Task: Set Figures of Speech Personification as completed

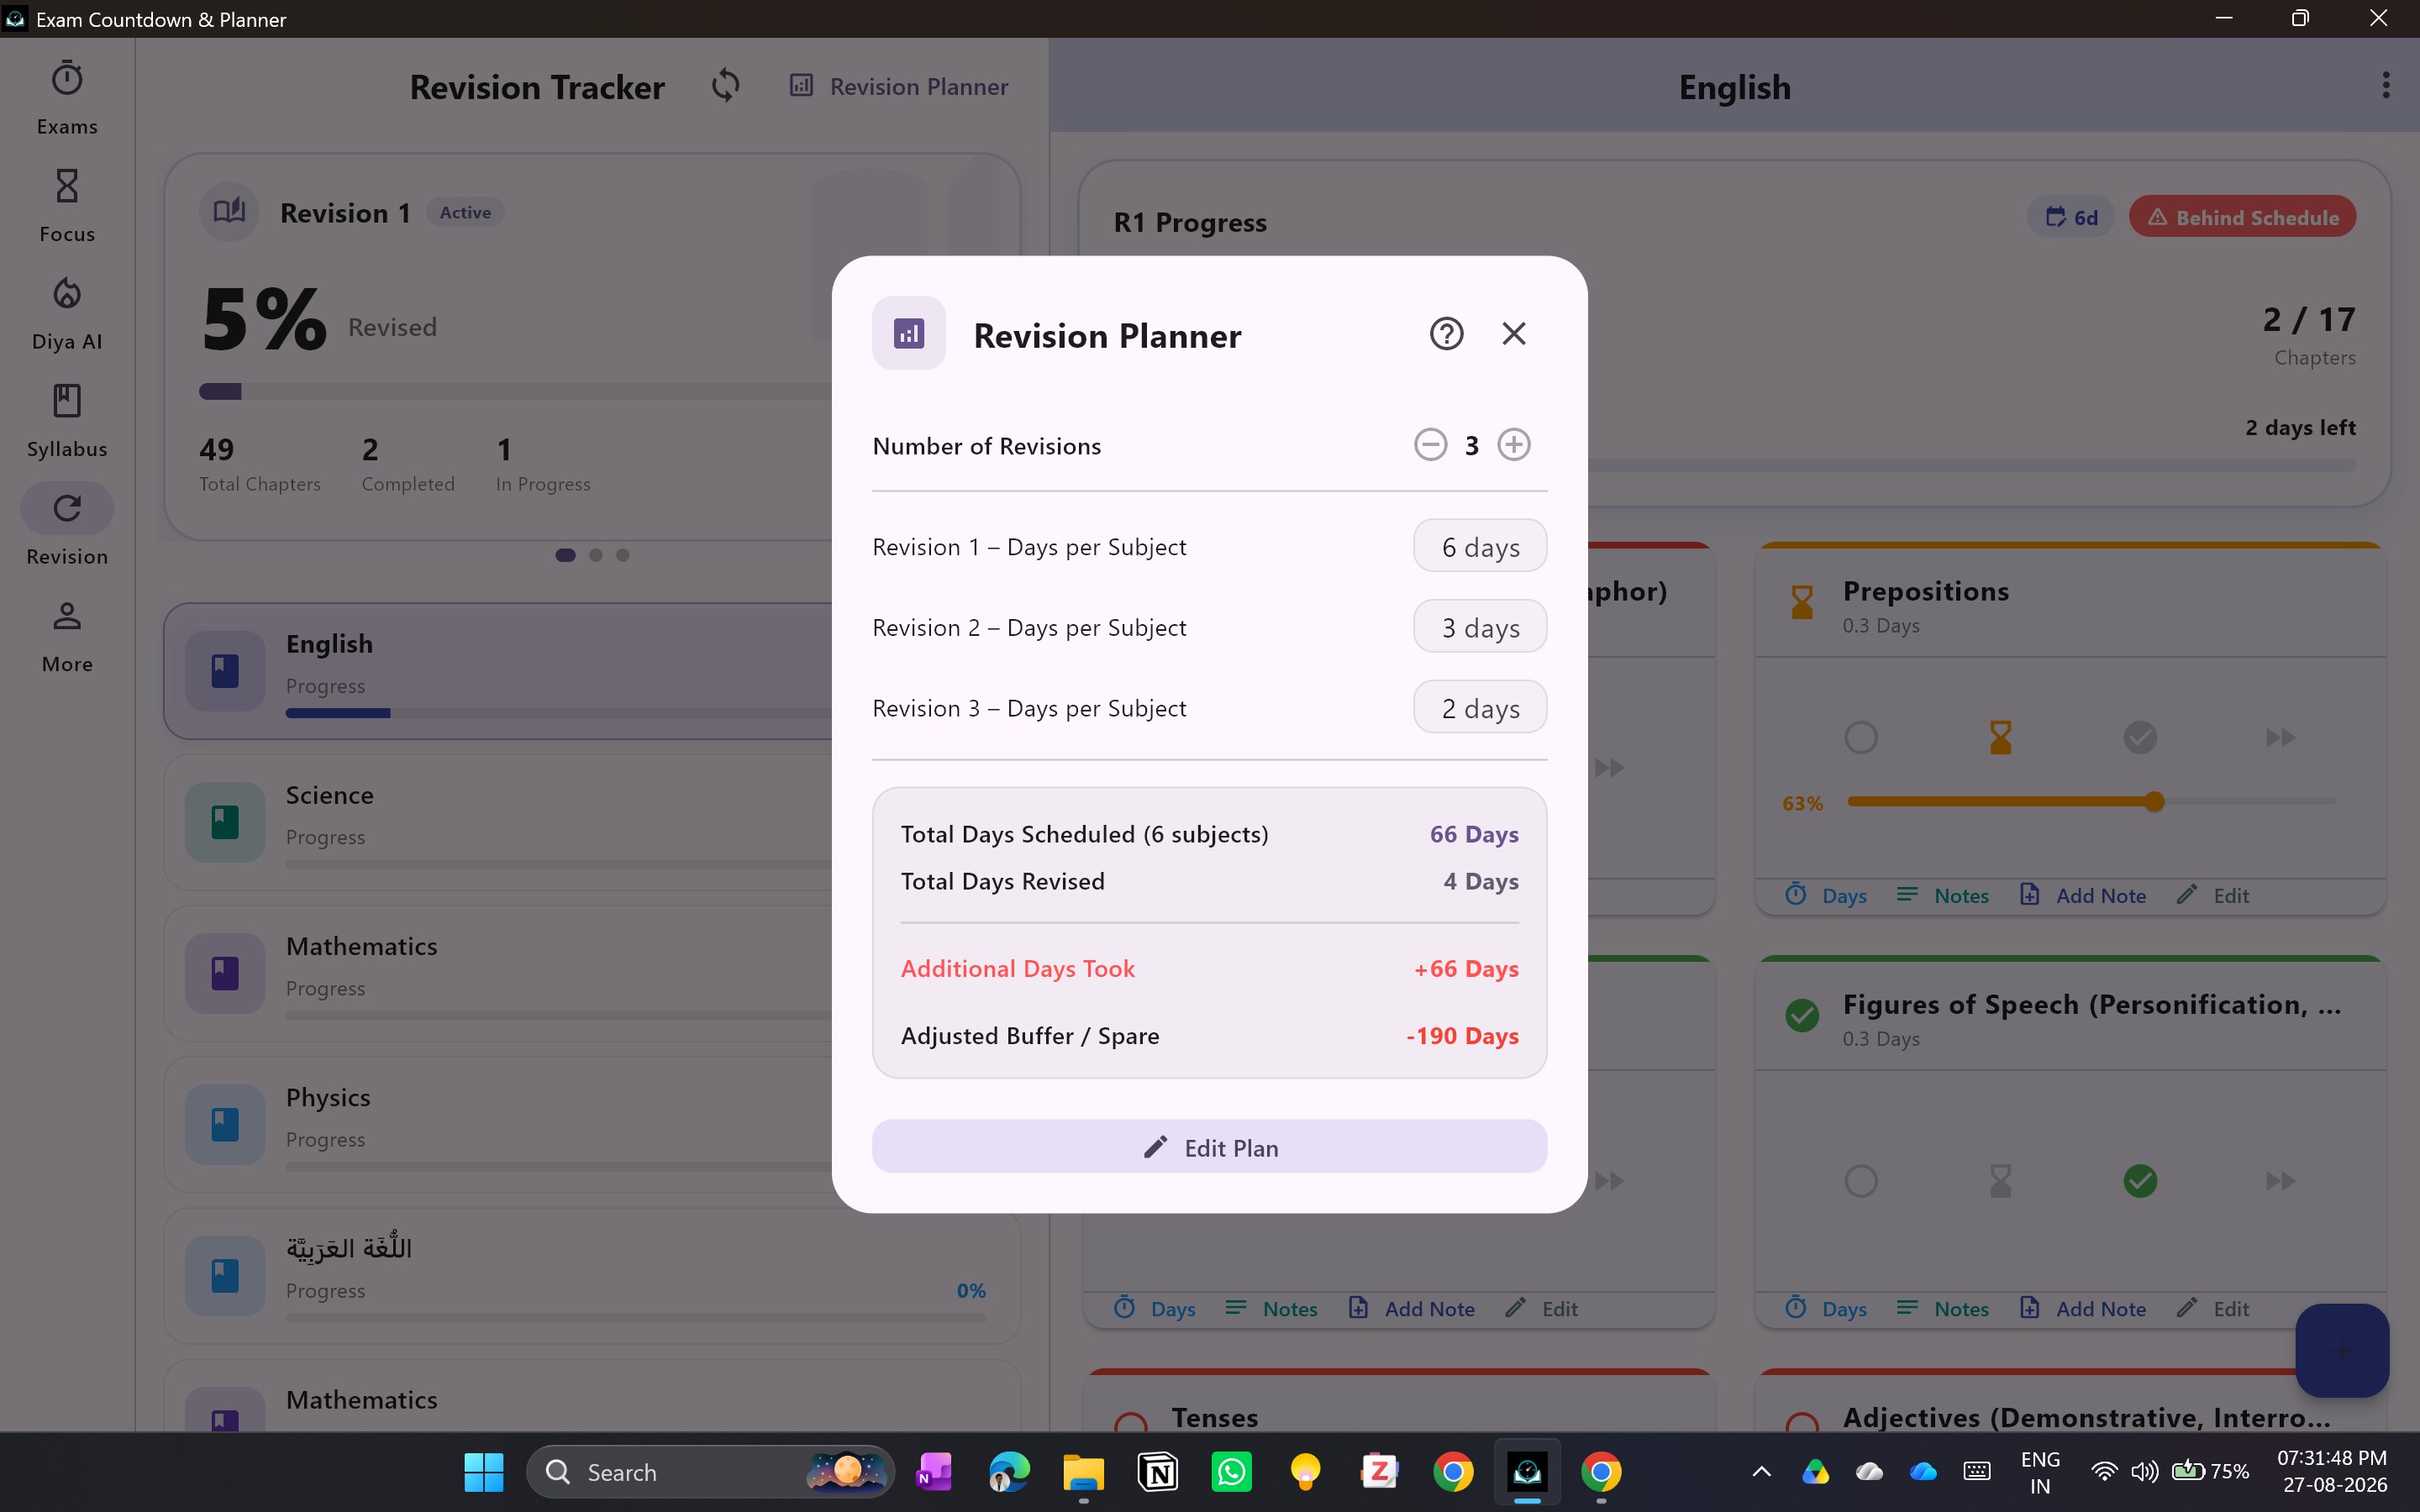Action: click(2140, 1181)
